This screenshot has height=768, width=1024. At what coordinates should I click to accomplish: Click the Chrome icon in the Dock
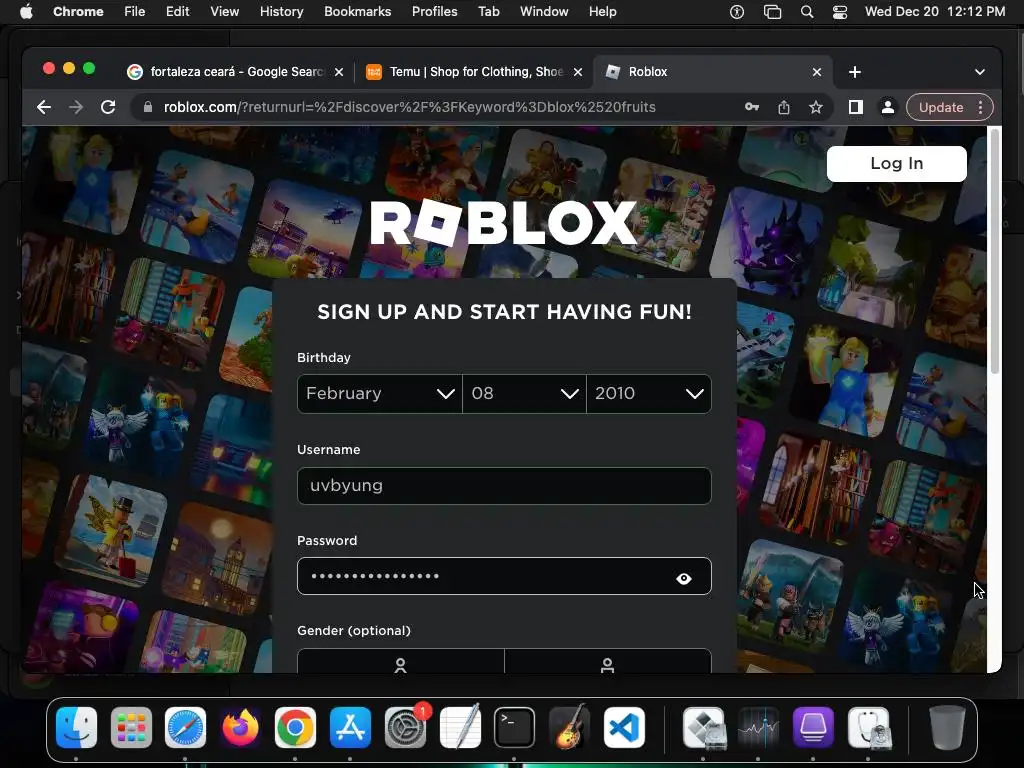point(295,728)
